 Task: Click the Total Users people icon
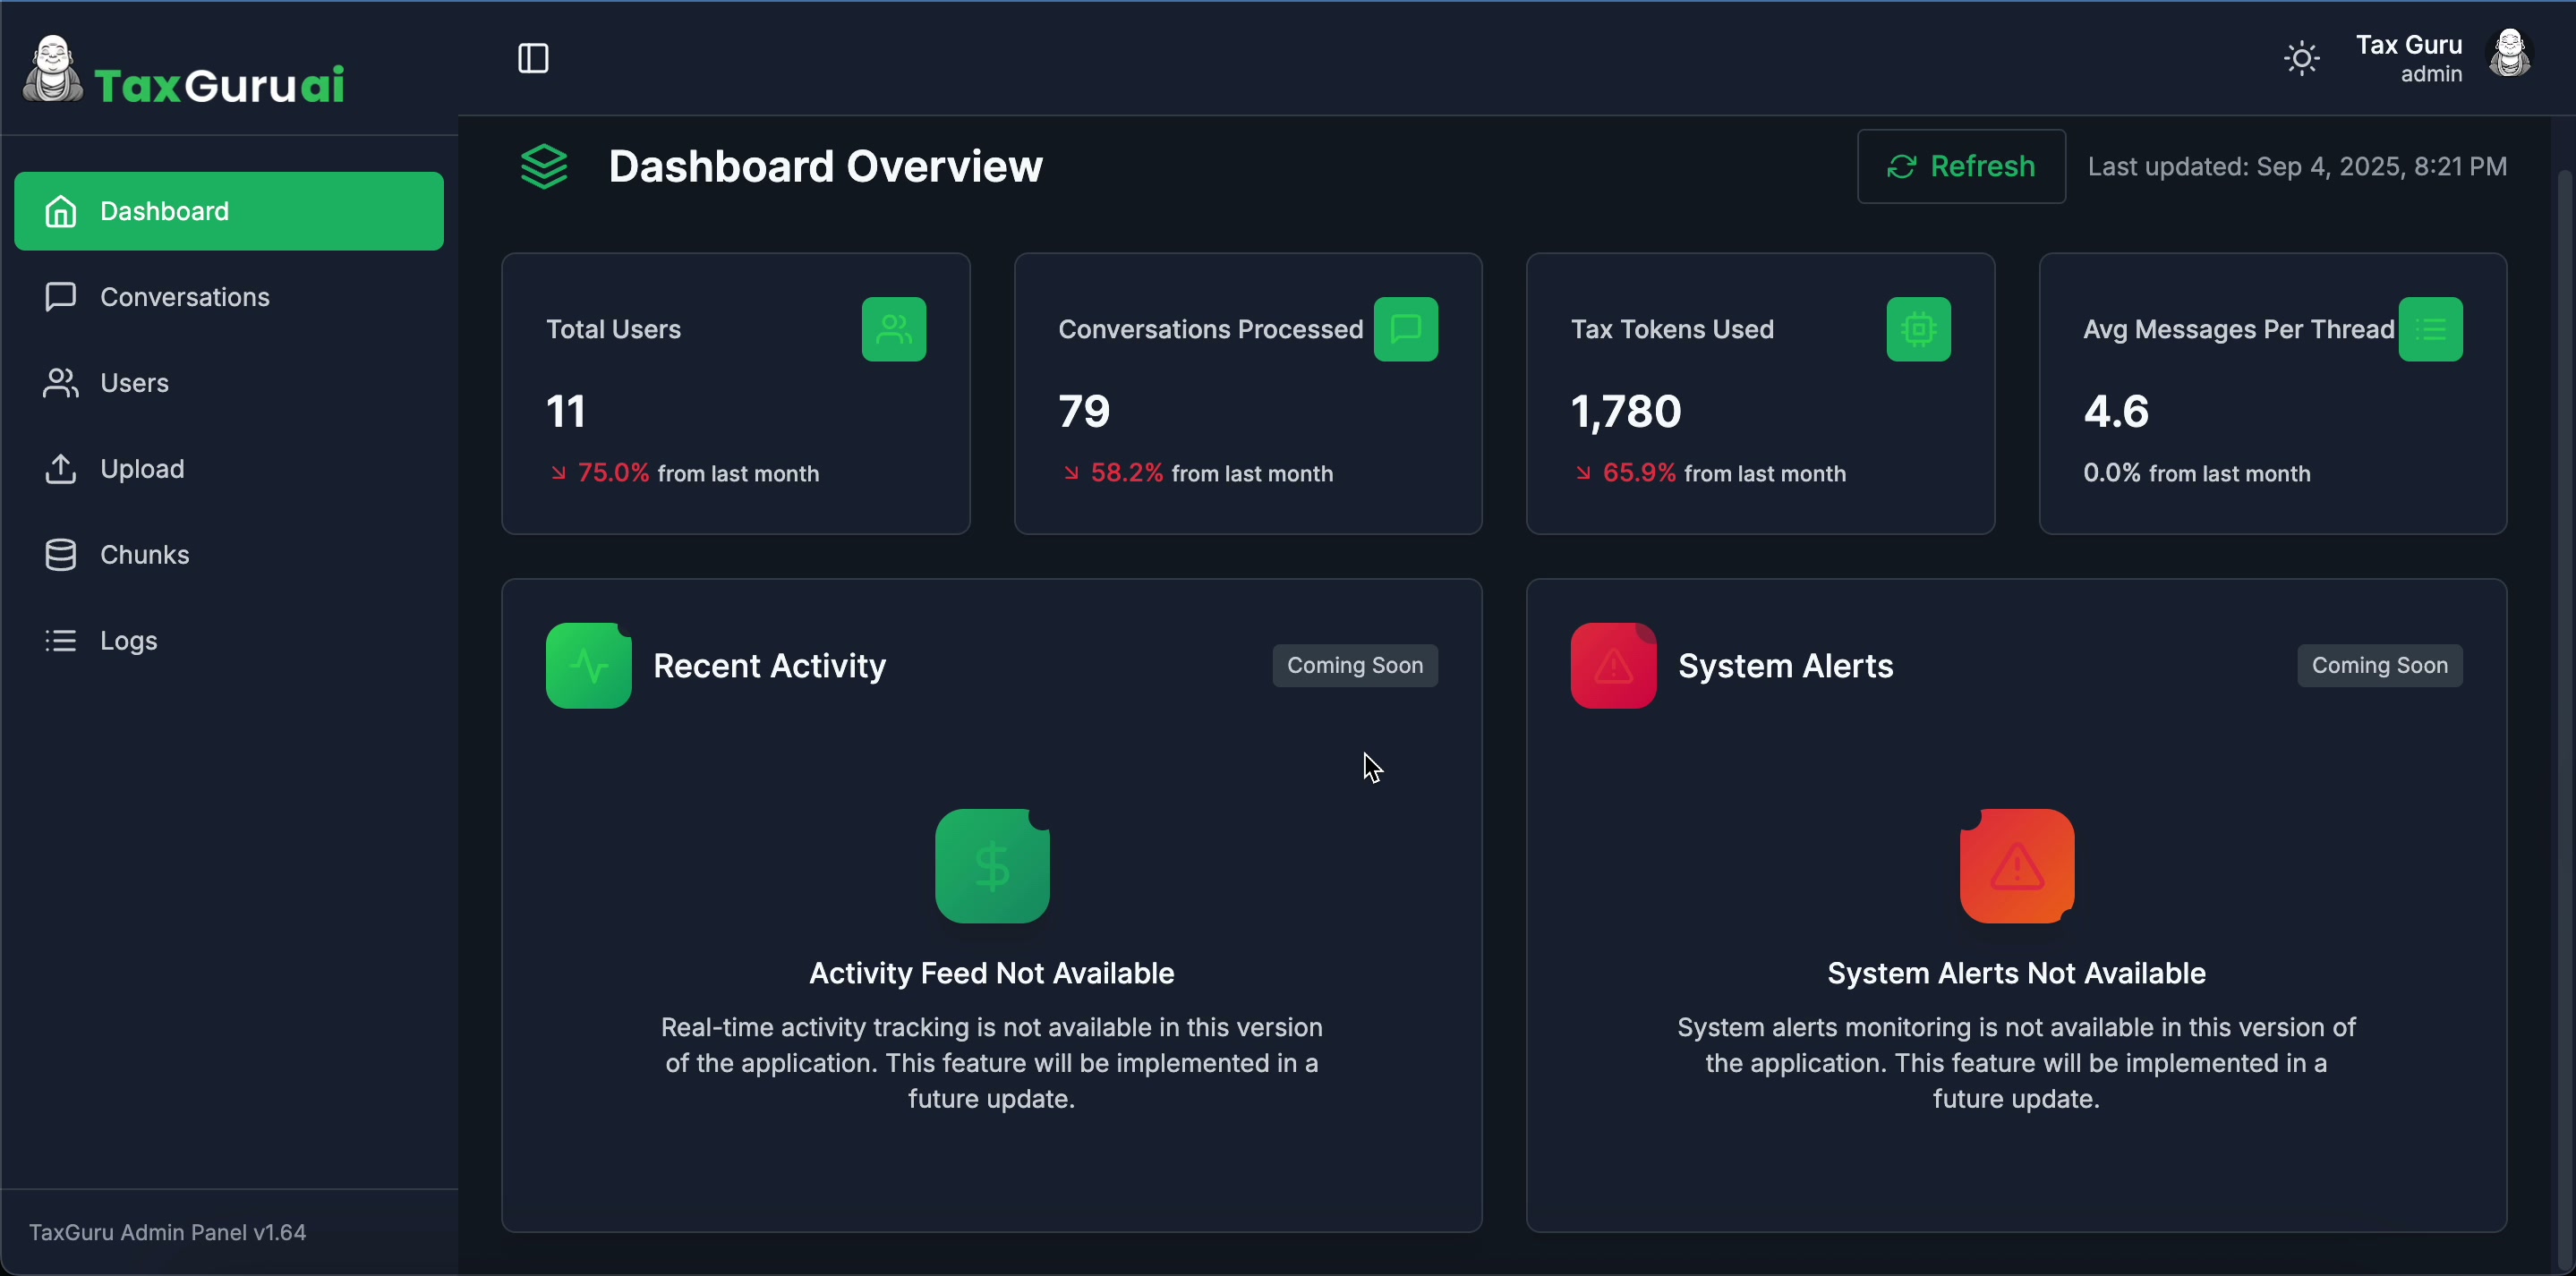[x=893, y=329]
